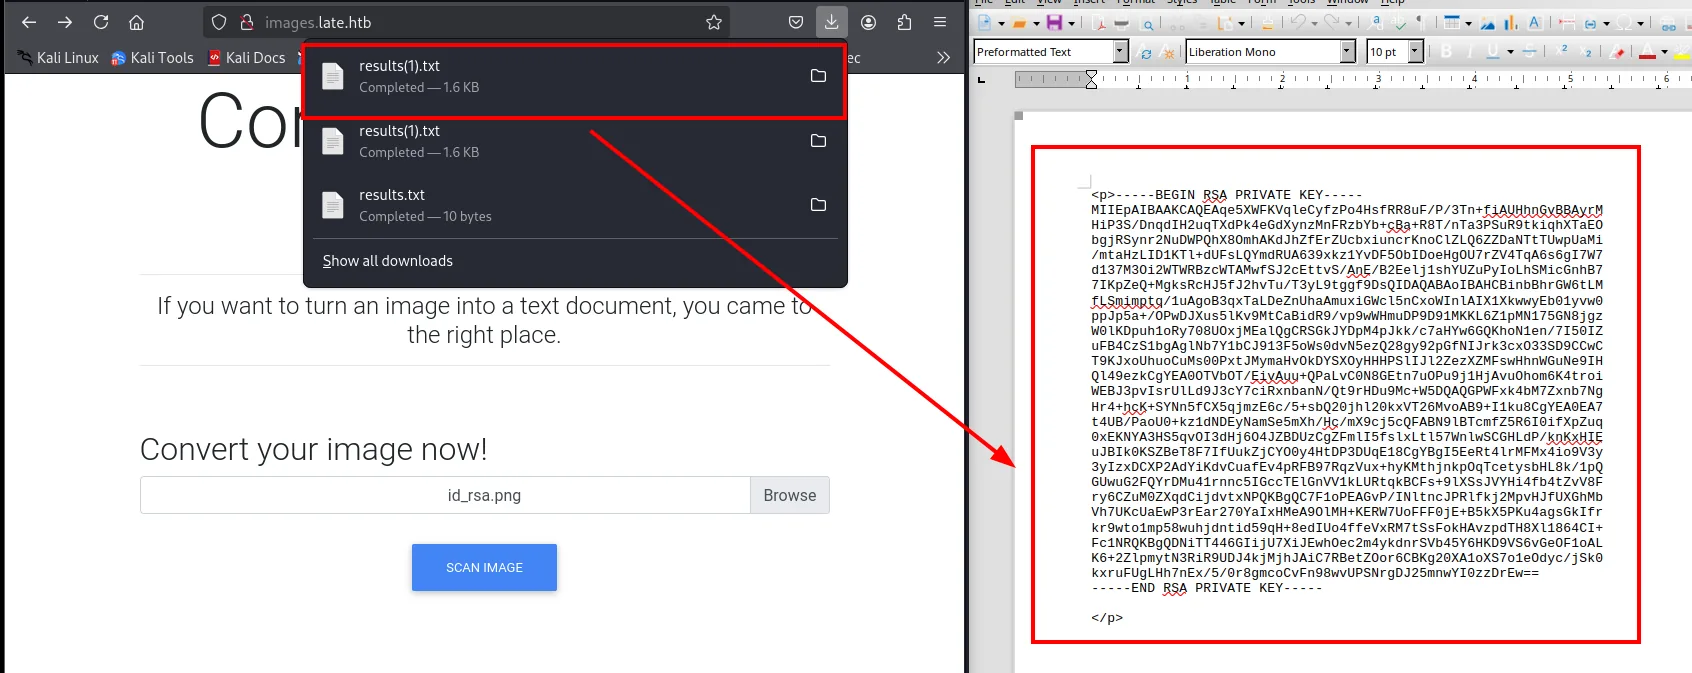Apply the red font color swatch
1692x673 pixels.
click(x=1647, y=52)
